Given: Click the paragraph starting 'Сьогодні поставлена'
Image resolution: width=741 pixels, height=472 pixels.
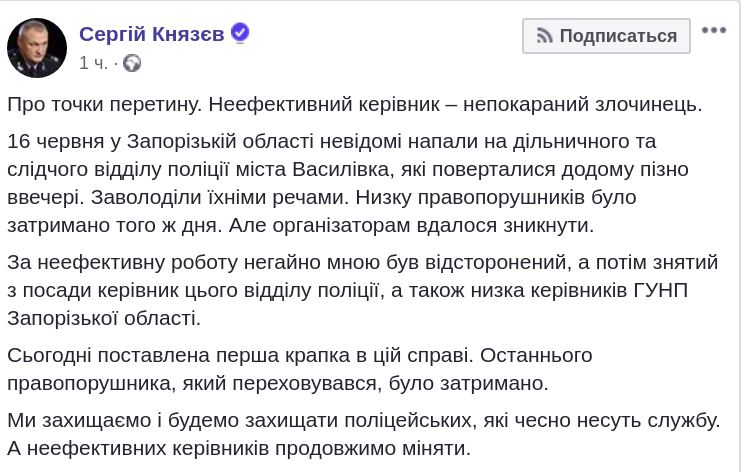Looking at the screenshot, I should tap(300, 369).
